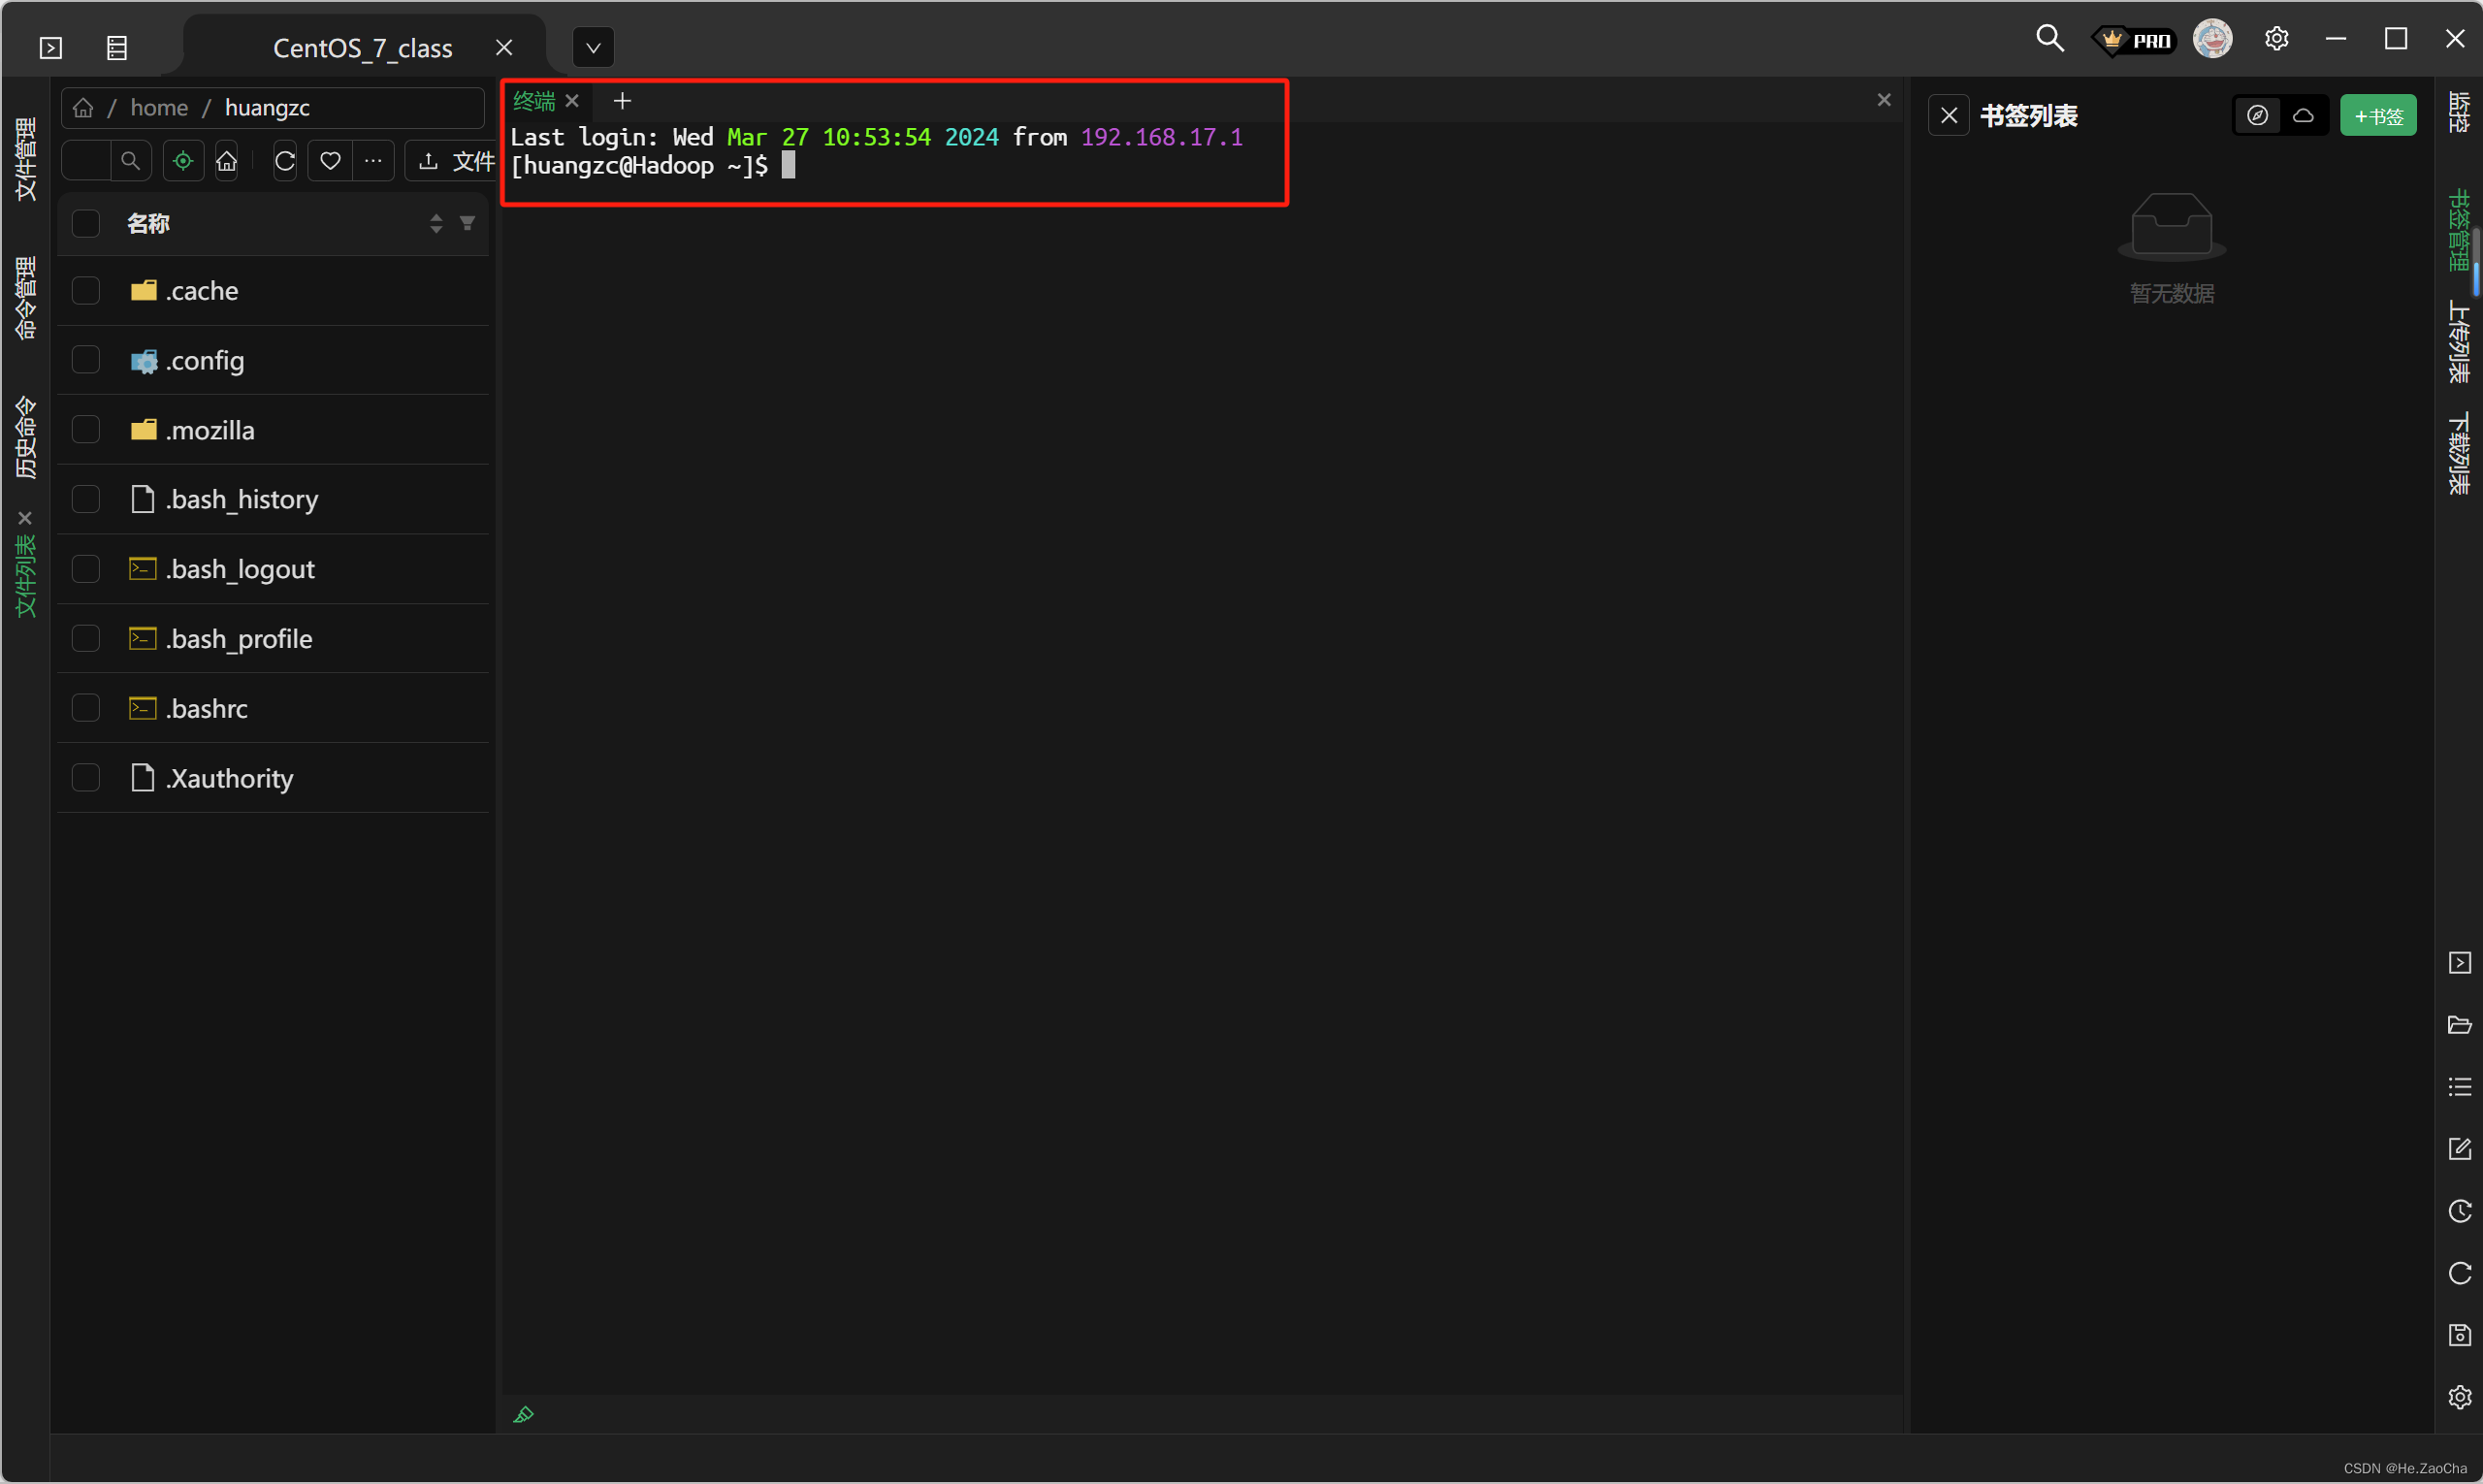Screen dimensions: 2483x1484
Task: Open the filter funnel in name header
Action: click(x=467, y=223)
